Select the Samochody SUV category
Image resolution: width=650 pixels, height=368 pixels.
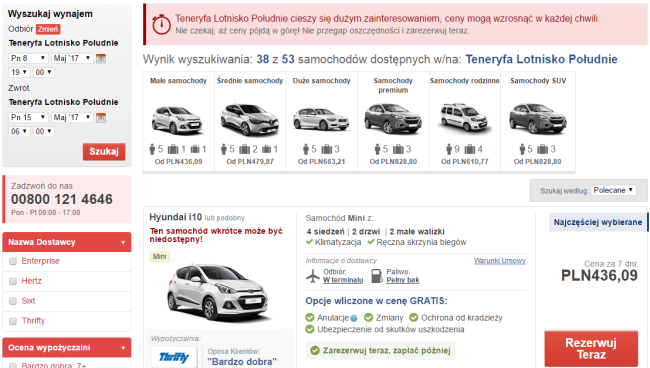[538, 121]
